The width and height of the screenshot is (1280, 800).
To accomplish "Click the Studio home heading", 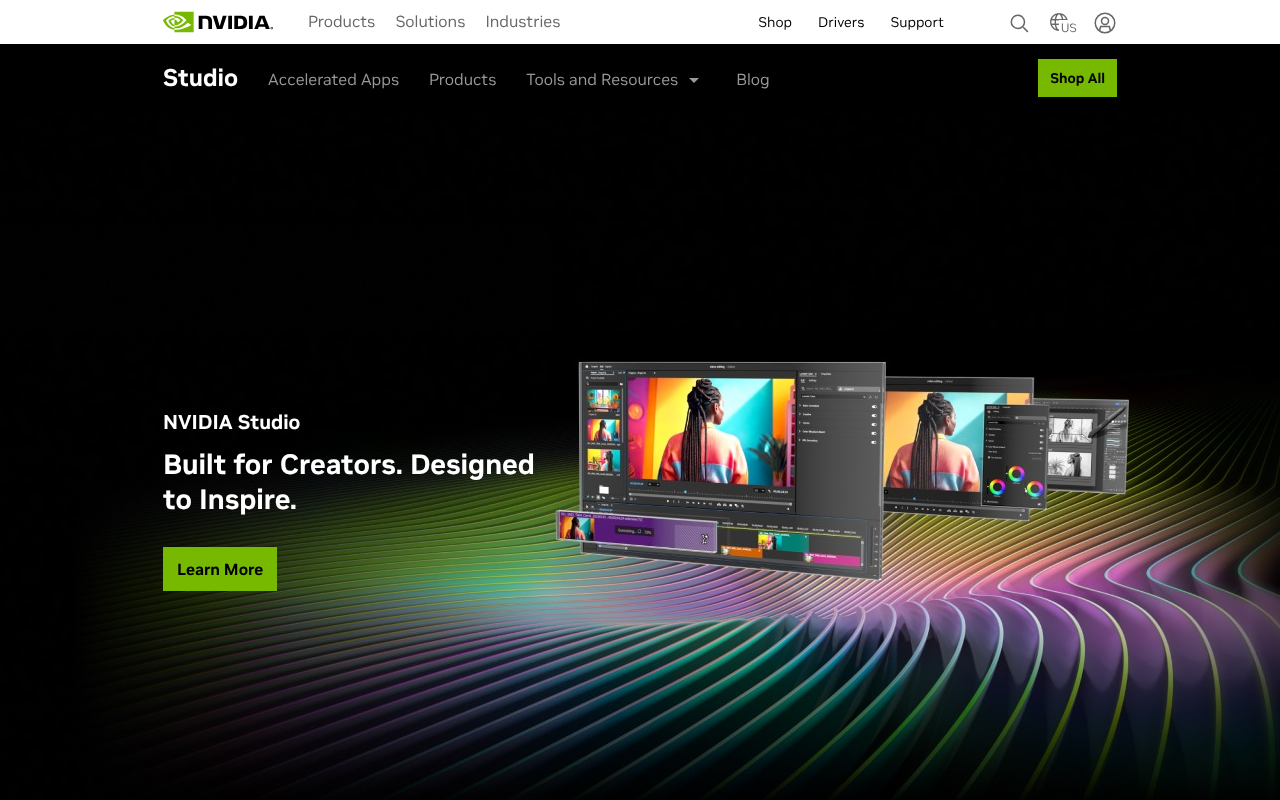I will [x=200, y=78].
